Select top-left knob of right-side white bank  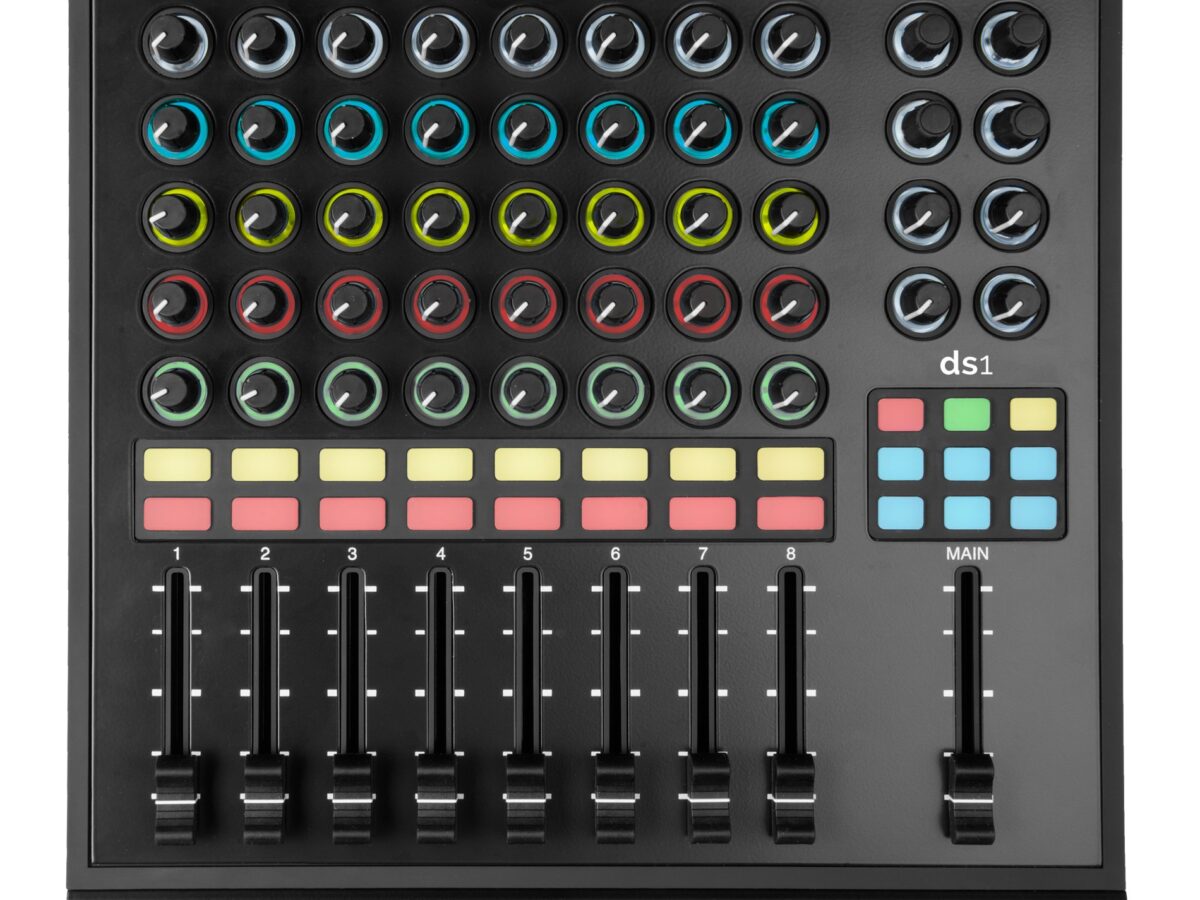(923, 39)
